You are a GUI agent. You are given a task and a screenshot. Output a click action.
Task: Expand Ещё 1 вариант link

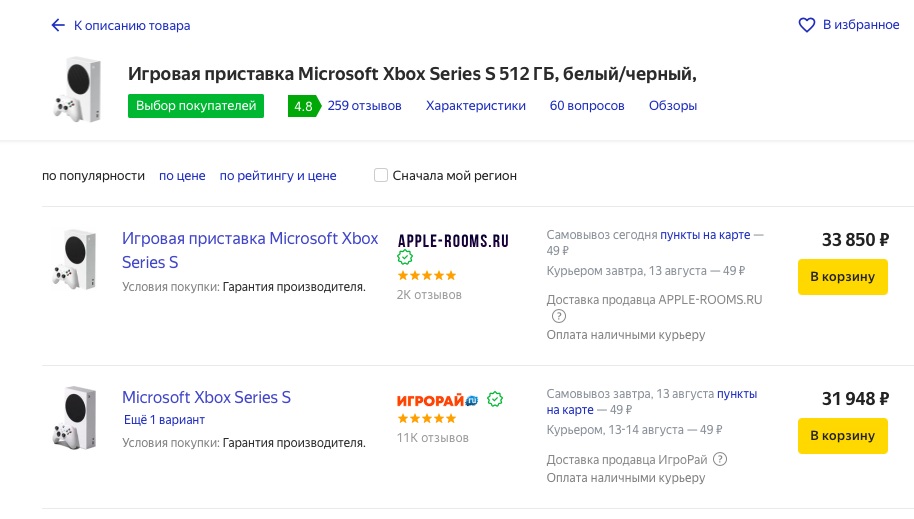click(164, 420)
